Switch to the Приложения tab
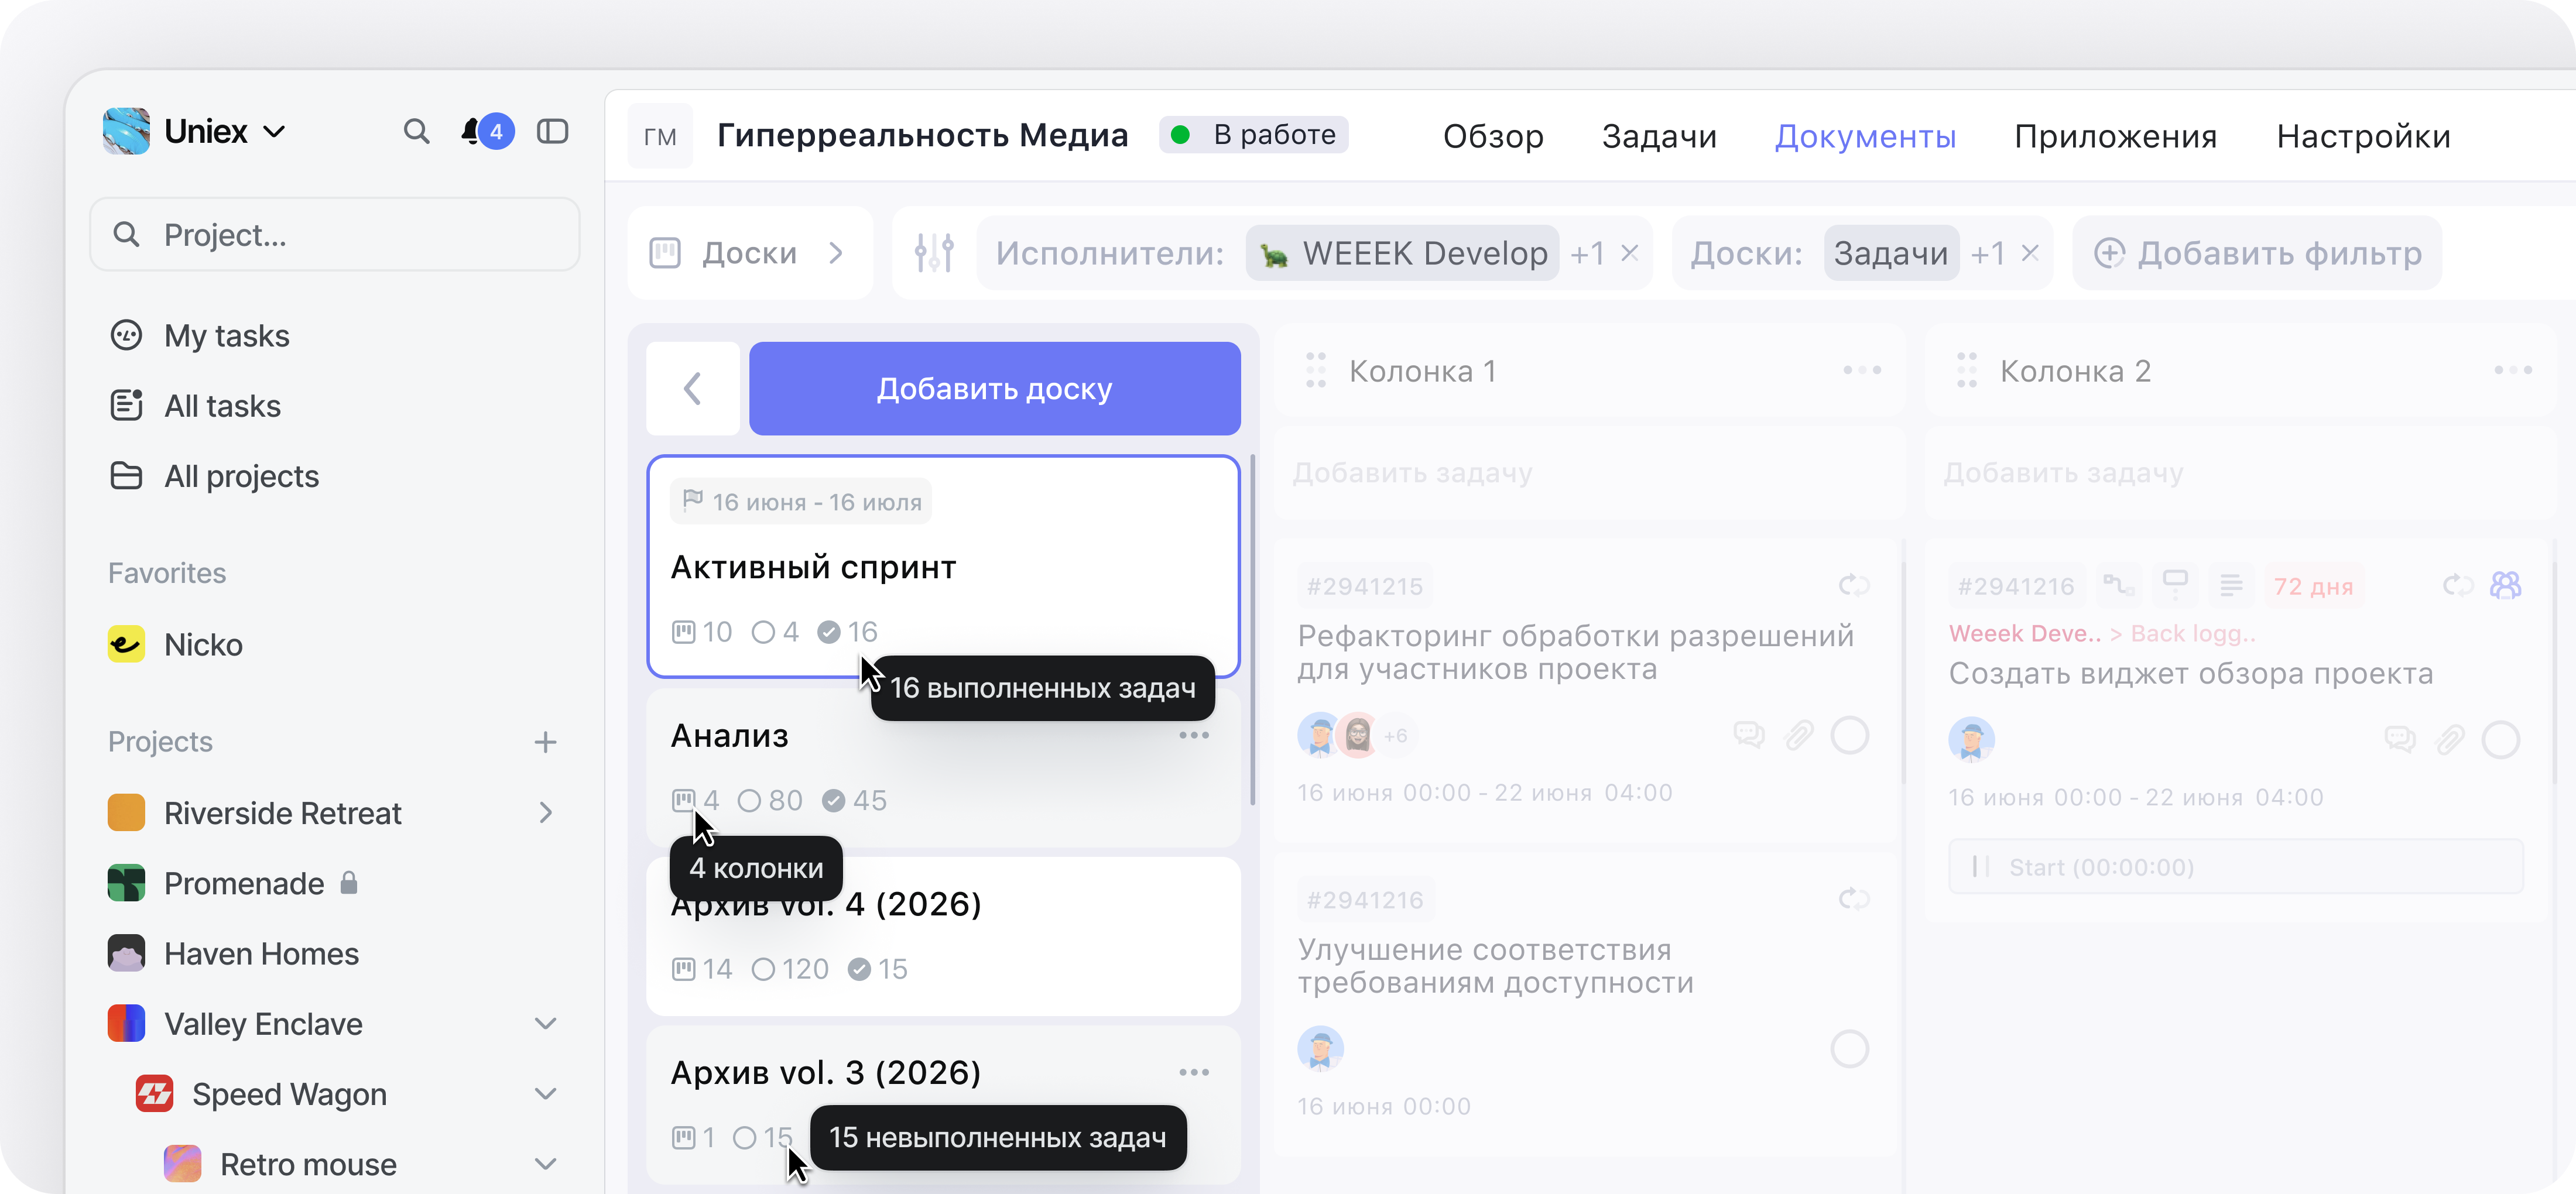The height and width of the screenshot is (1194, 2576). tap(2115, 136)
